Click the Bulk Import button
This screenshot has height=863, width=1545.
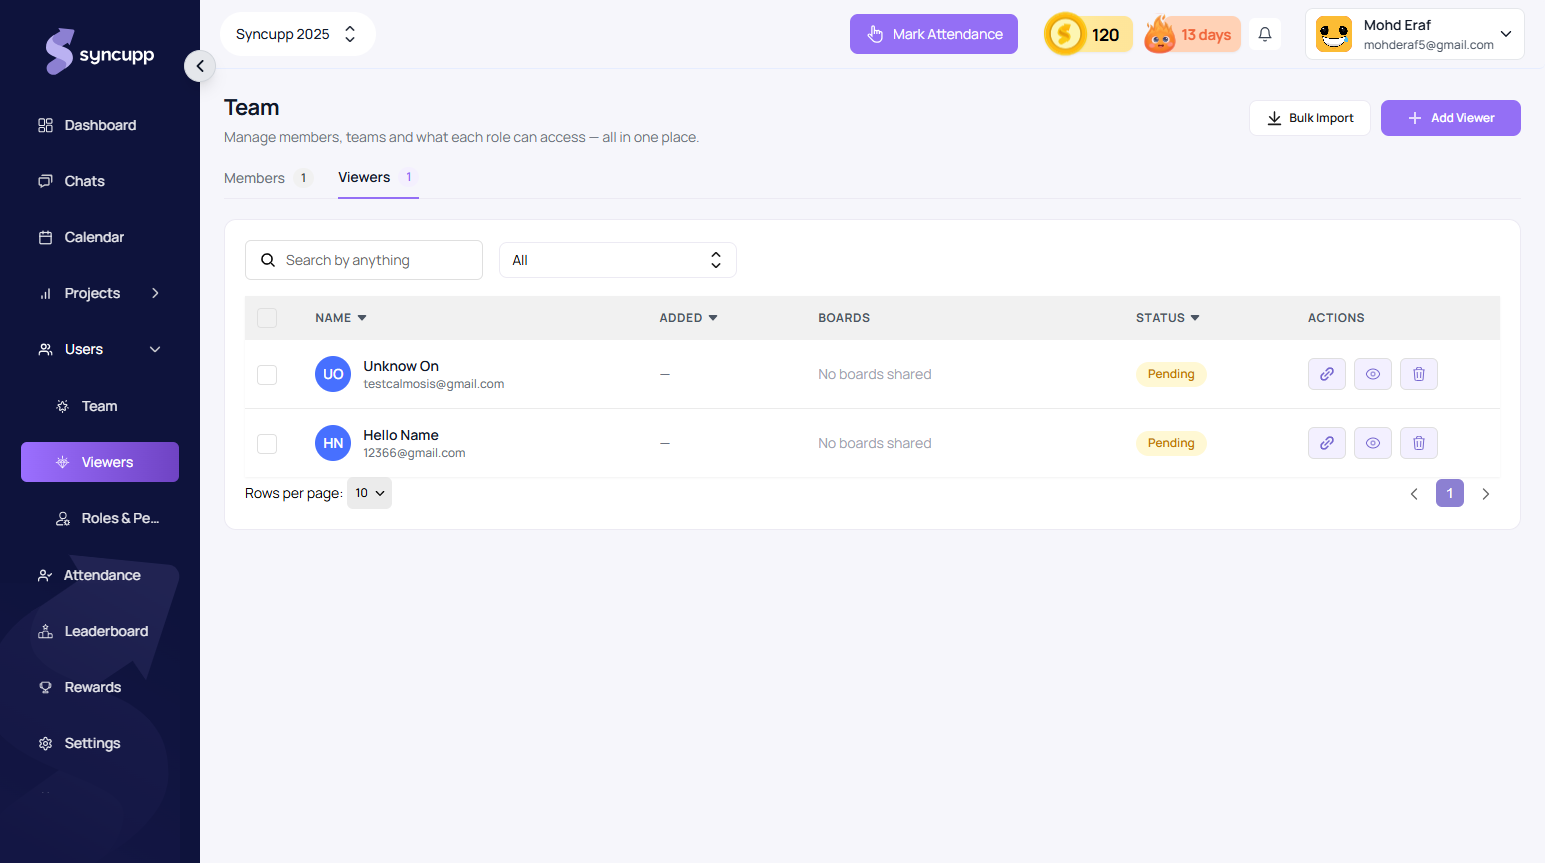pos(1310,118)
